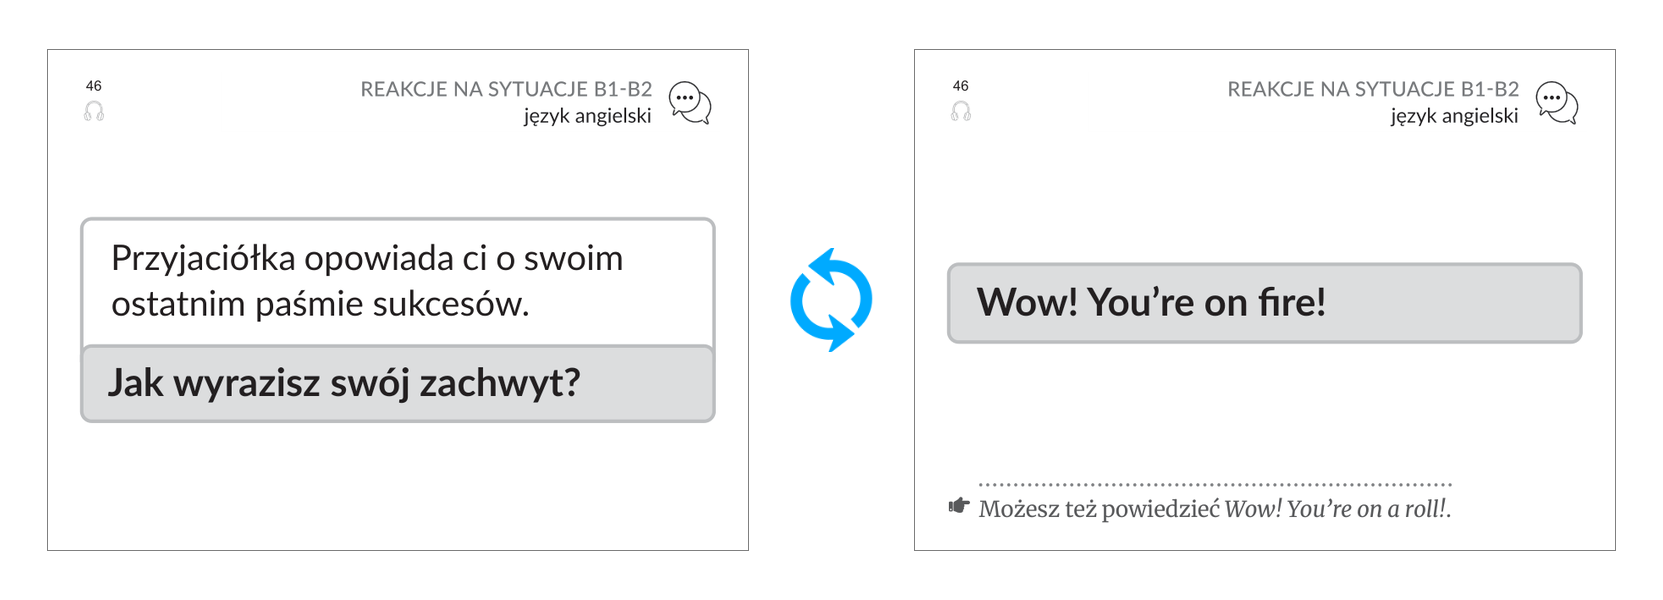Click the 'REAKCJE NA SYTUACJE B1-B2' heading on left card
The height and width of the screenshot is (600, 1663).
pyautogui.click(x=506, y=89)
